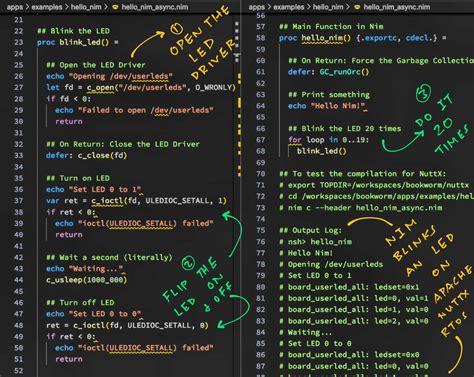Click 'c_usleep(1000_000)' on line 44

87,280
